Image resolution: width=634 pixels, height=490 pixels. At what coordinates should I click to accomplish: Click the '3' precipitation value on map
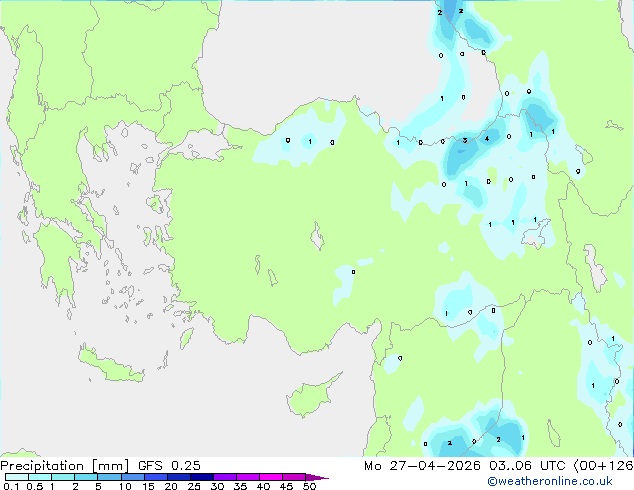point(465,140)
